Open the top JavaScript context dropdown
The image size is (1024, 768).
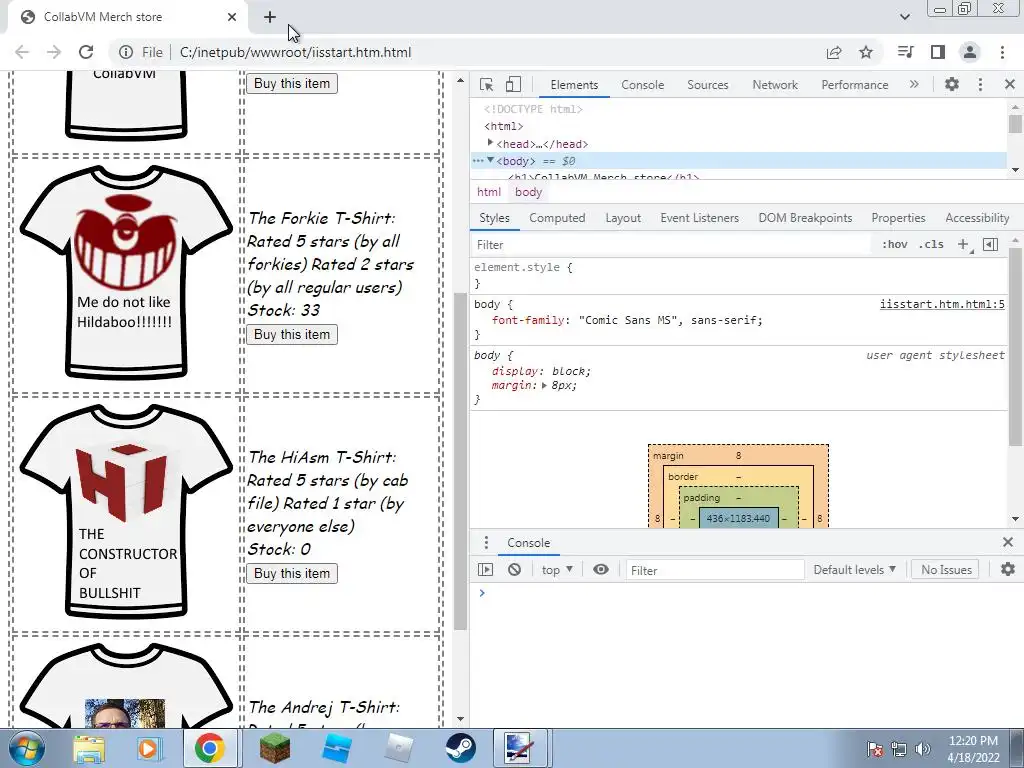(557, 570)
